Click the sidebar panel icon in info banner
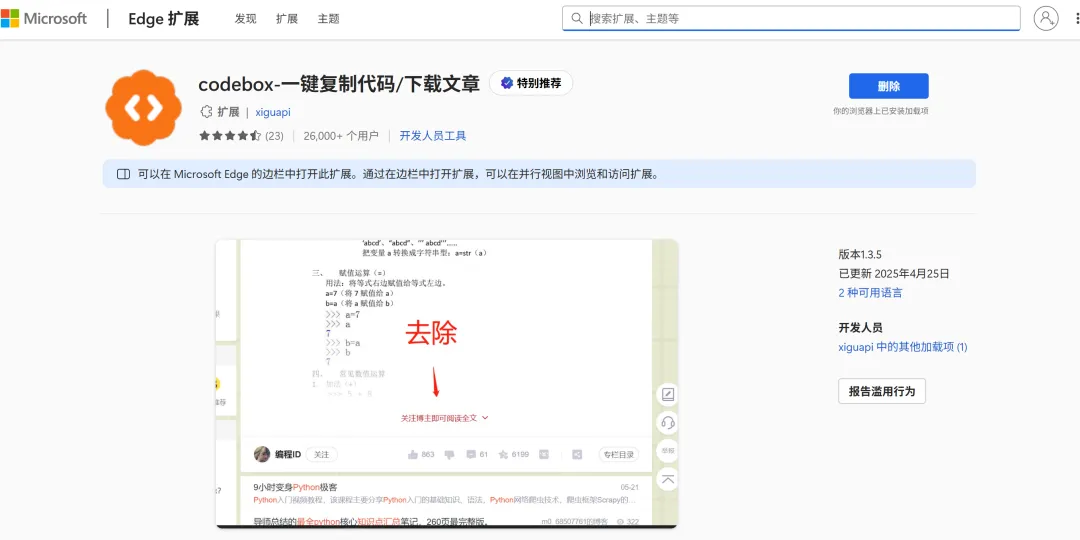Image resolution: width=1080 pixels, height=540 pixels. point(123,174)
